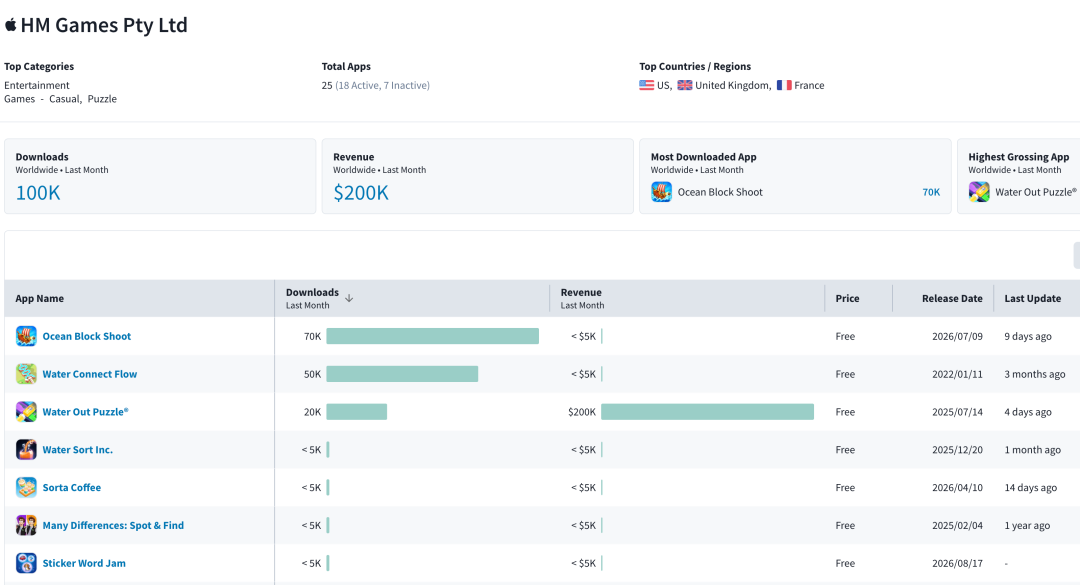Open the Ocean Block Shoot app link
1080x585 pixels.
pyautogui.click(x=87, y=336)
